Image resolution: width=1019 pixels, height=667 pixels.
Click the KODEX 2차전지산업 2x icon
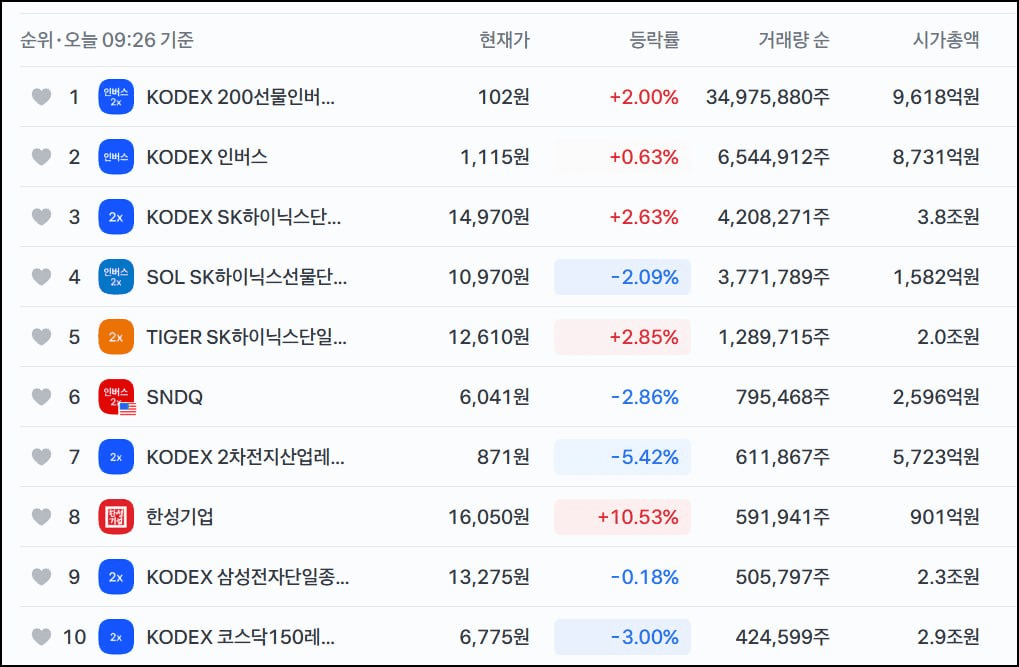[116, 457]
